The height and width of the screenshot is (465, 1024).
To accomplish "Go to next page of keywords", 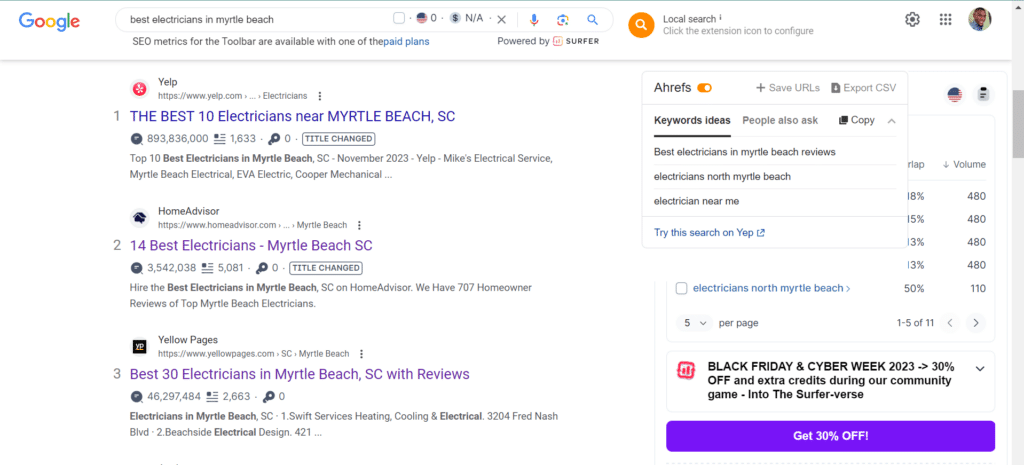I will 976,323.
